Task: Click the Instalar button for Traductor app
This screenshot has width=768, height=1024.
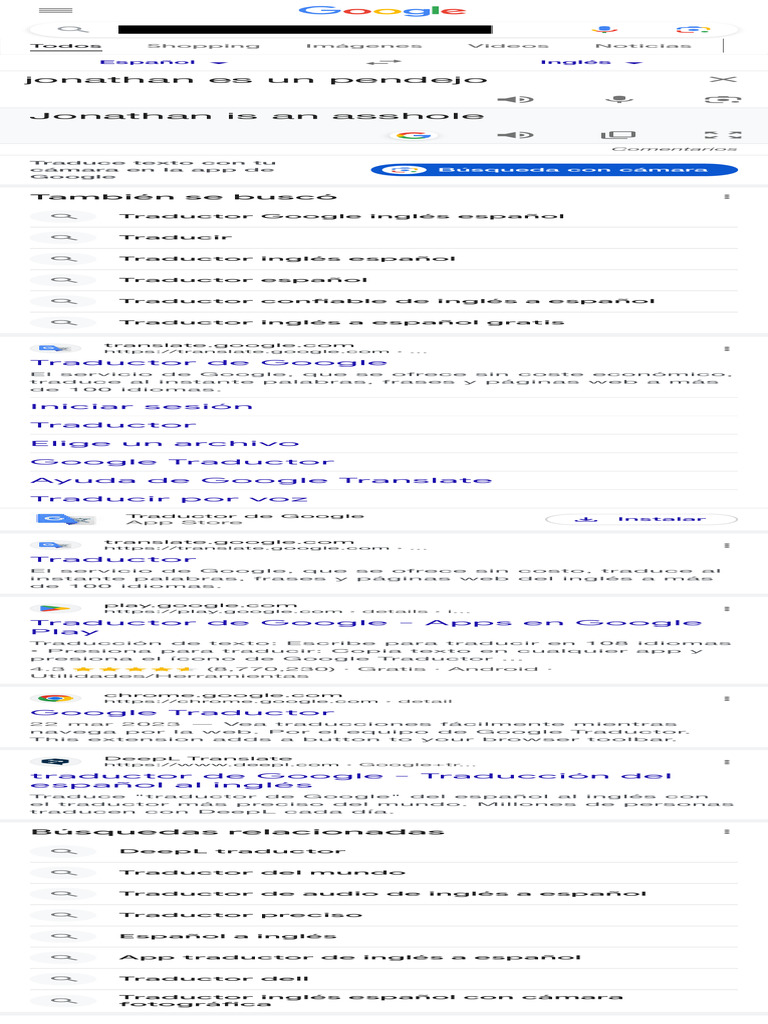Action: point(641,519)
